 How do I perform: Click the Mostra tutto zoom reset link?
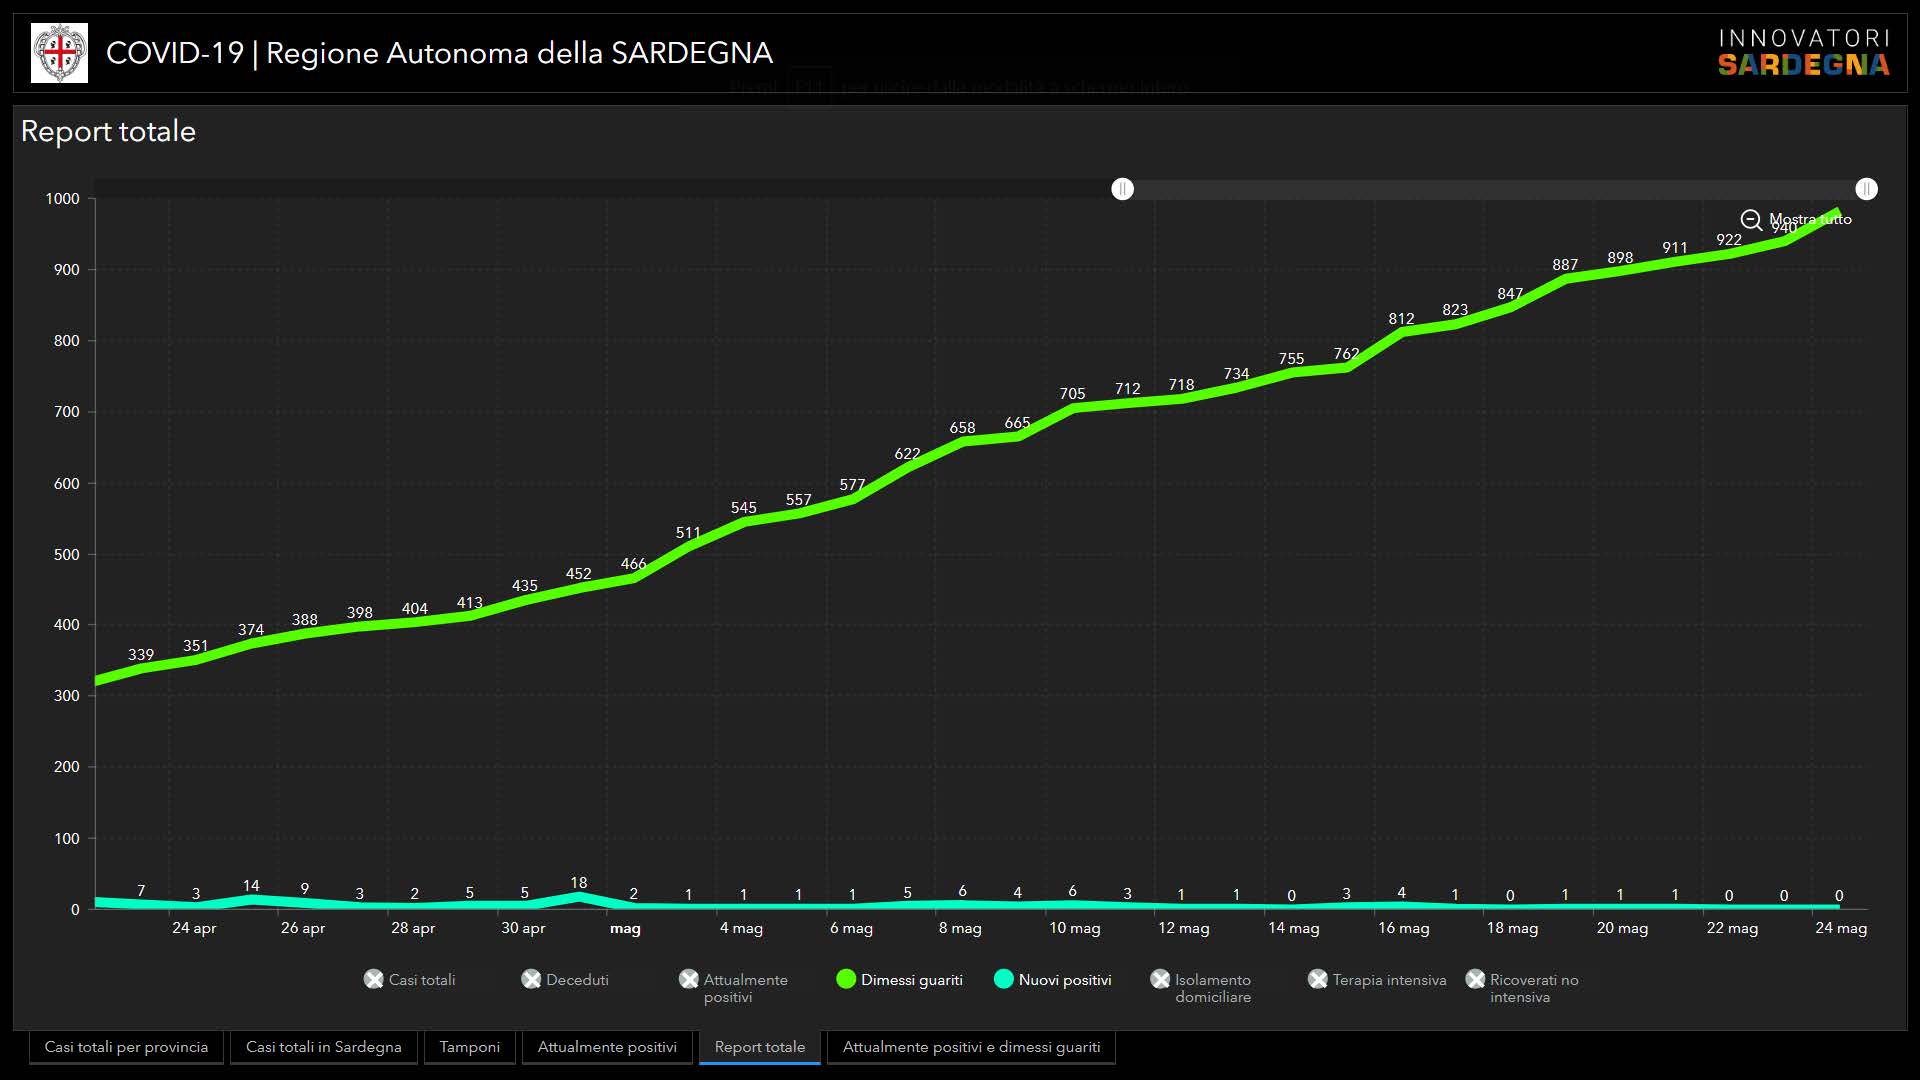(x=1810, y=219)
